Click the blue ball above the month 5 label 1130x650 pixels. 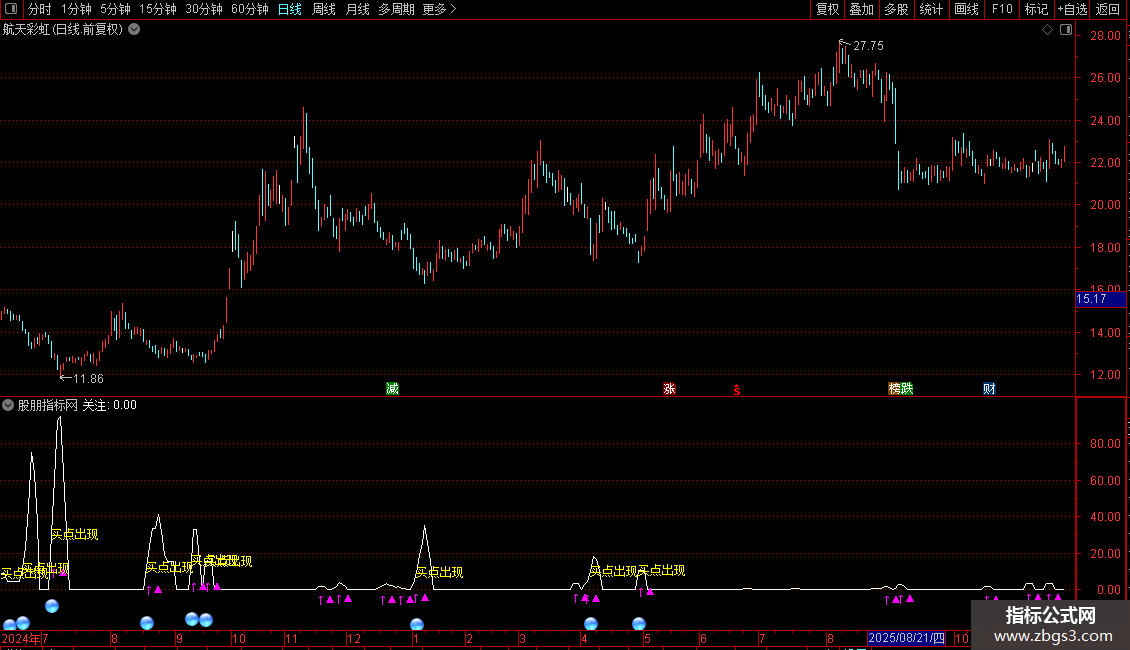(639, 623)
